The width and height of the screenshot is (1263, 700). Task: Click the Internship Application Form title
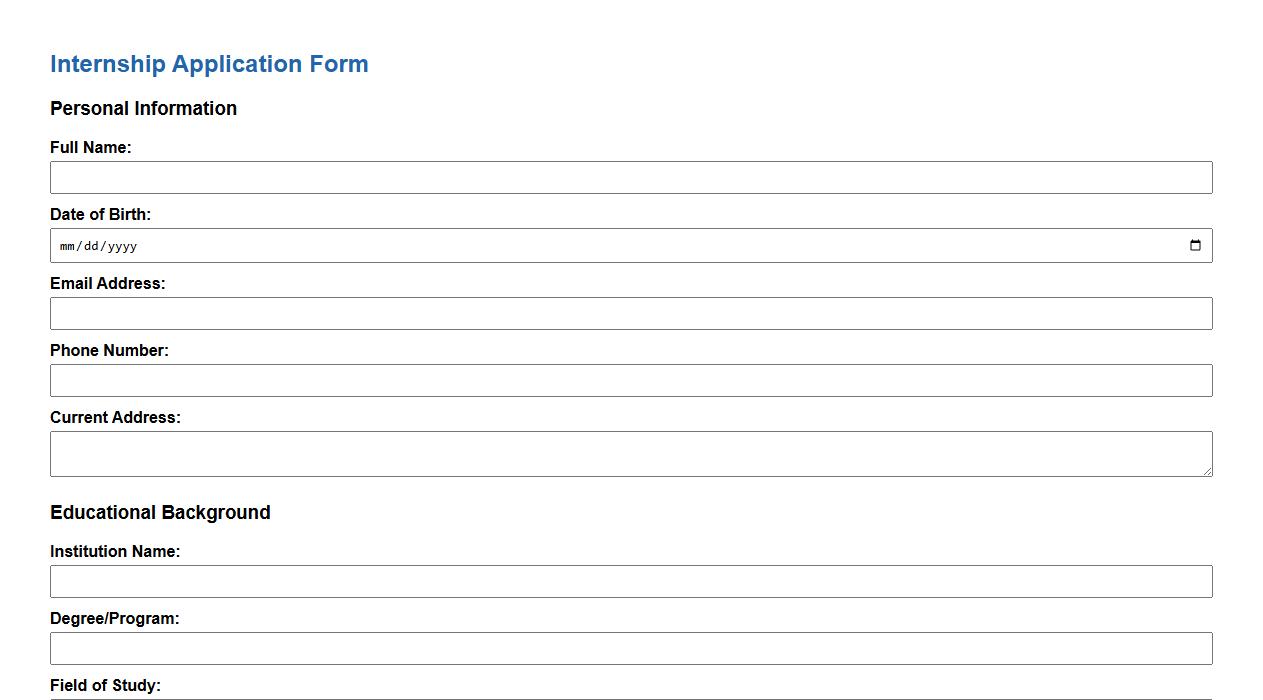[209, 63]
